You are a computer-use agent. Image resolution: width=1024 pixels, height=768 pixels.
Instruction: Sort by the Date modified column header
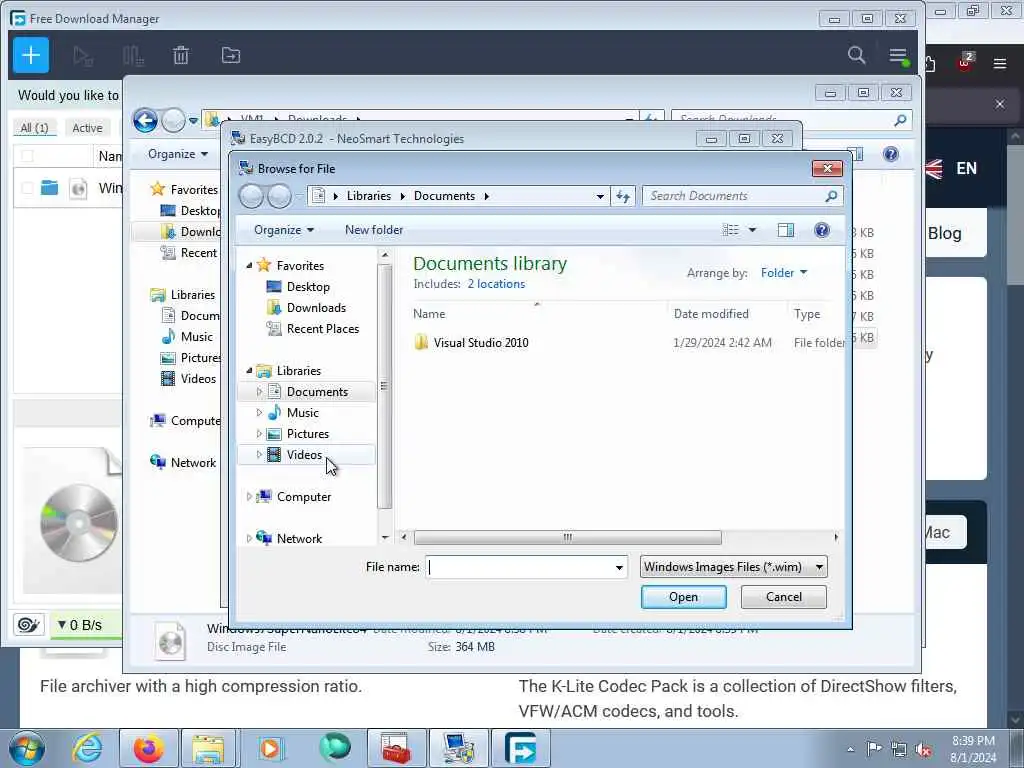click(x=711, y=314)
